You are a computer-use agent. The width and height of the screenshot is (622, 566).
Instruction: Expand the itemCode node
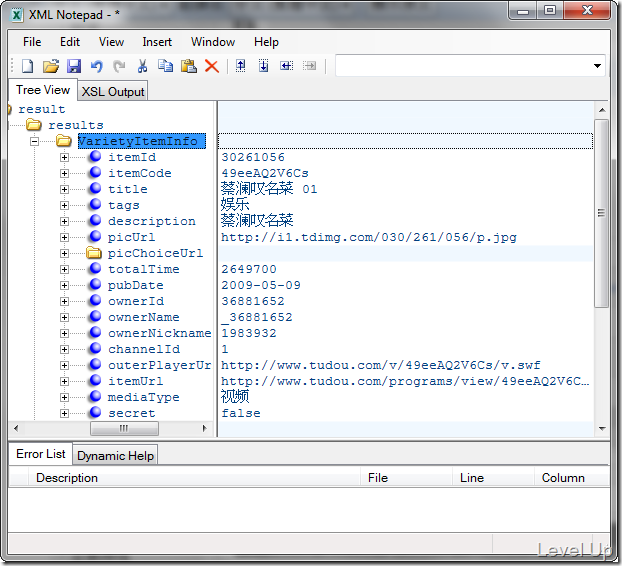coord(64,173)
